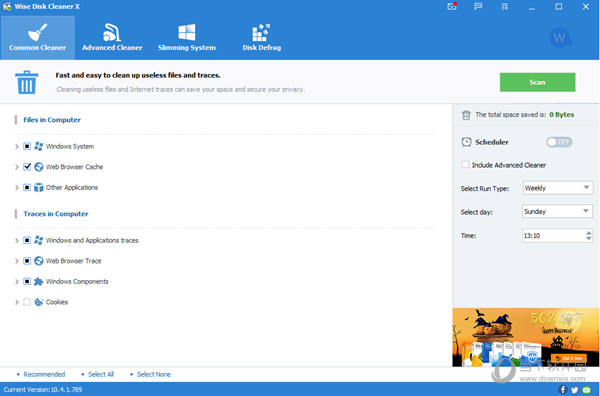Viewport: 600px width, 396px height.
Task: Click the green Scan button
Action: click(x=537, y=82)
